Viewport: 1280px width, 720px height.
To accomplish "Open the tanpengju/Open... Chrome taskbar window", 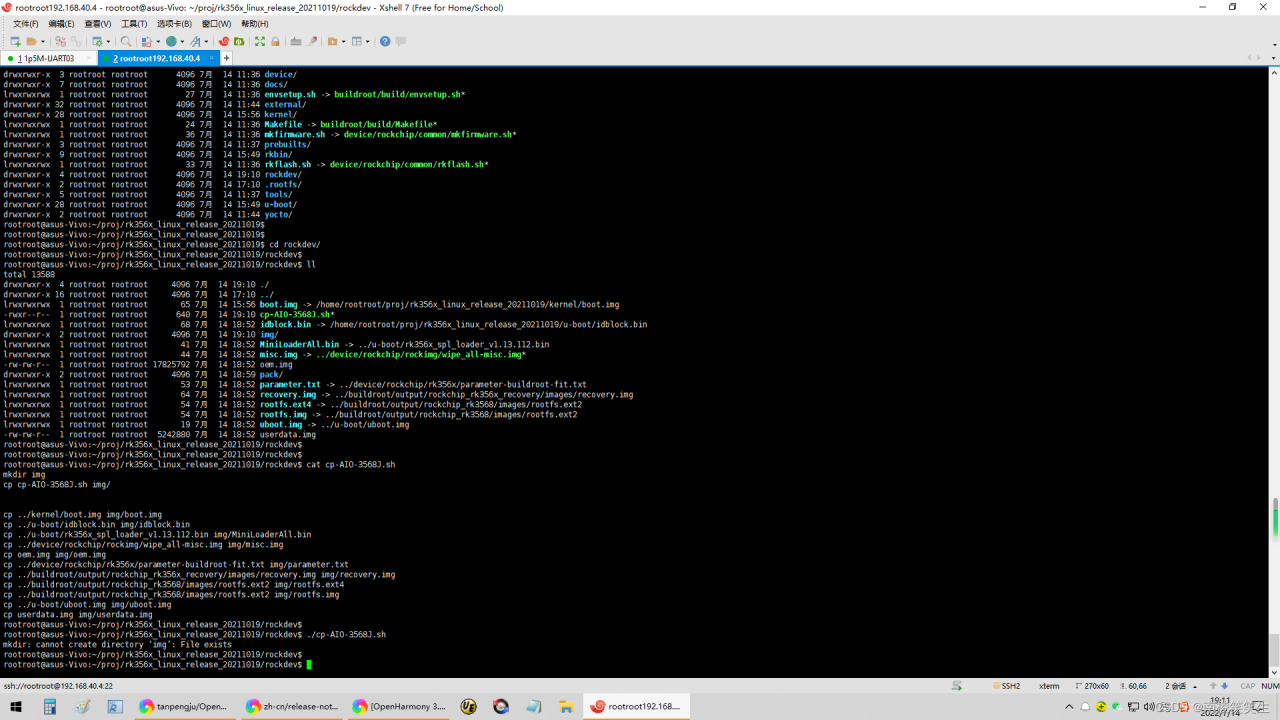I will point(183,706).
